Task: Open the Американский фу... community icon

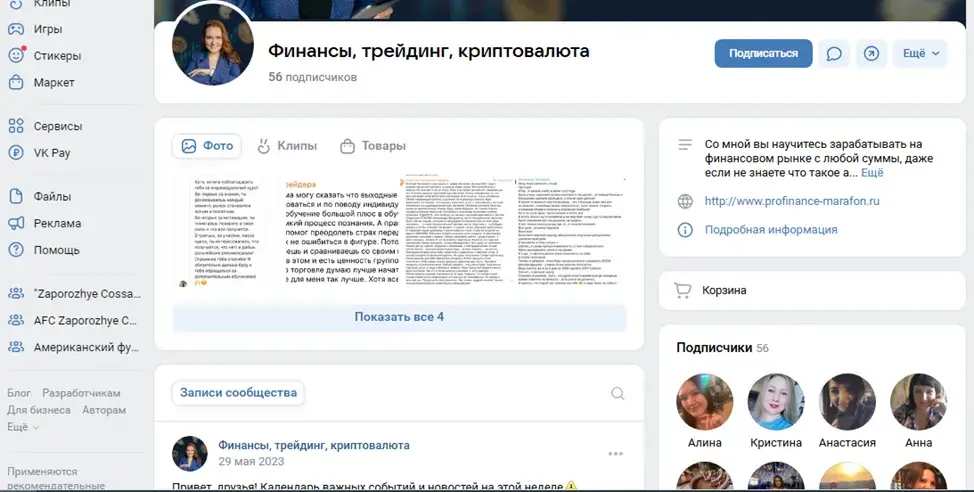Action: (x=16, y=347)
